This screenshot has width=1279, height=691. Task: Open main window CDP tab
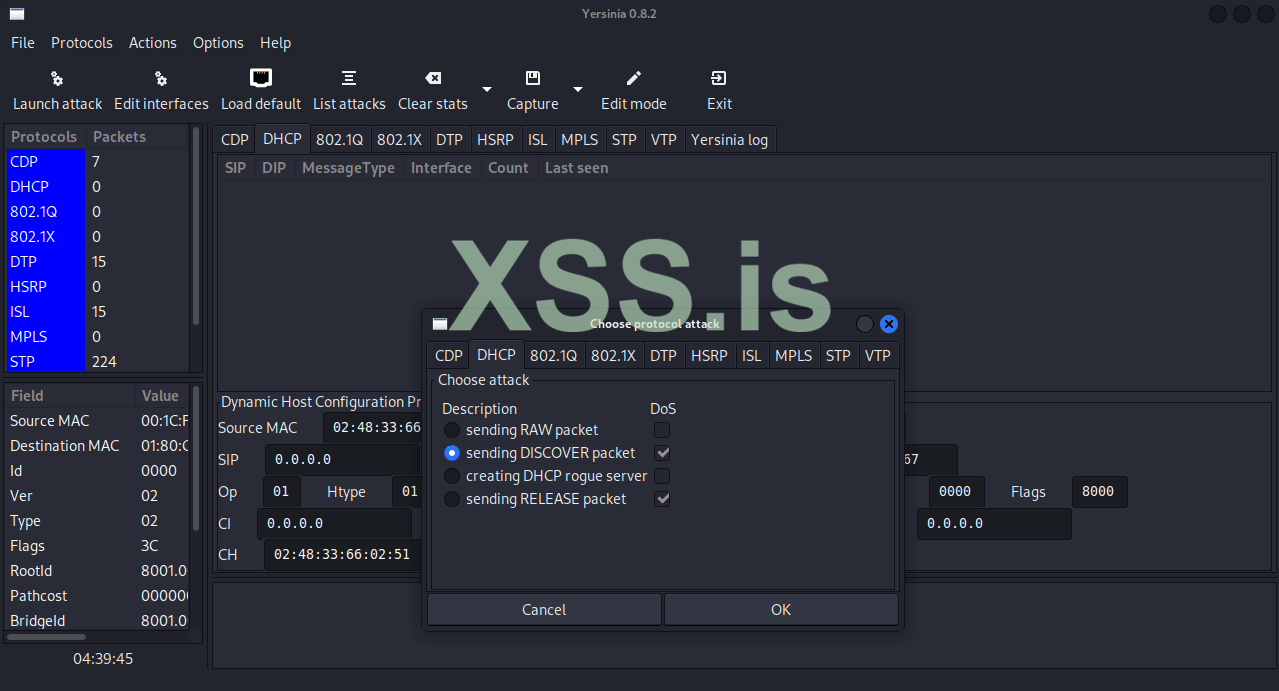pyautogui.click(x=235, y=139)
